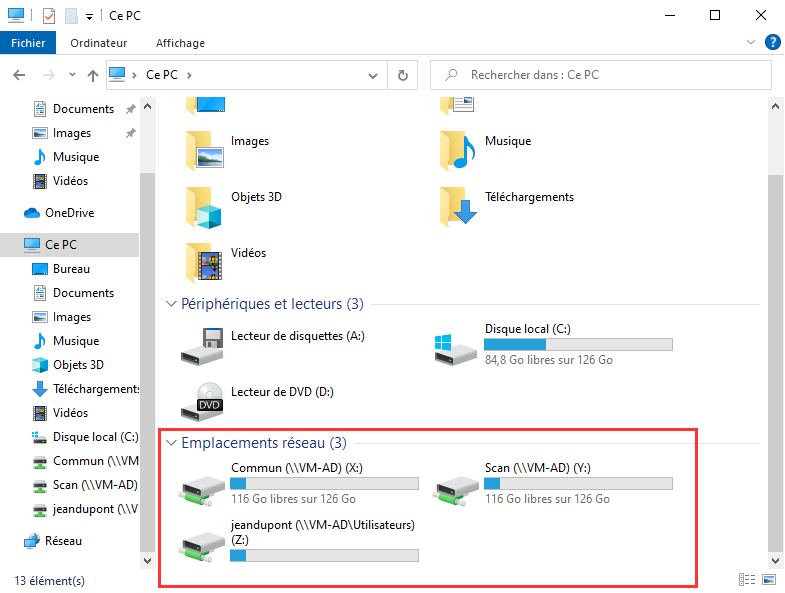Open the Commun (\\VM-AD) (X:) network drive
This screenshot has width=785, height=593.
[x=202, y=487]
